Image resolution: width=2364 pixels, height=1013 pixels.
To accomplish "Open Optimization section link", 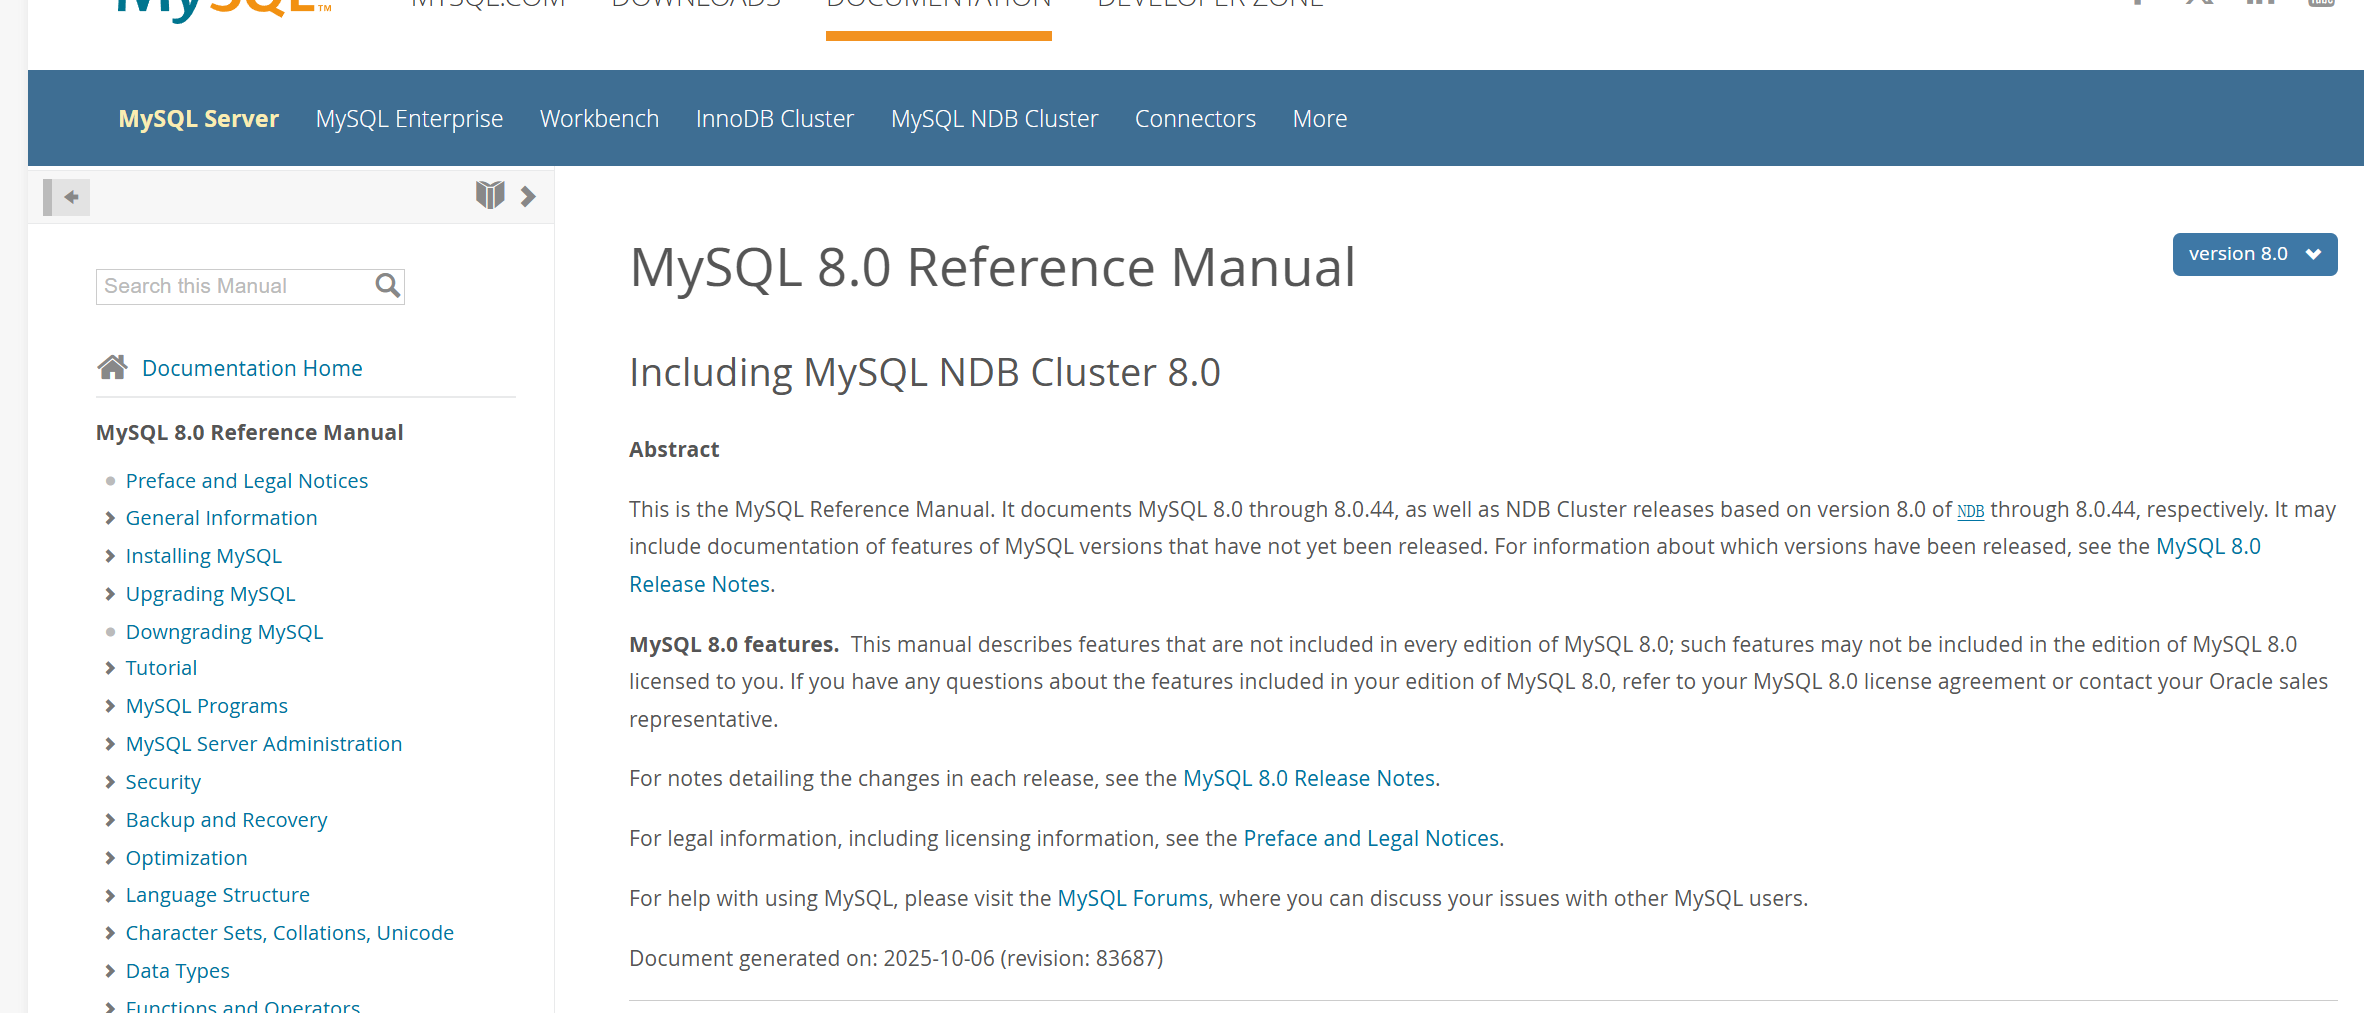I will (186, 858).
